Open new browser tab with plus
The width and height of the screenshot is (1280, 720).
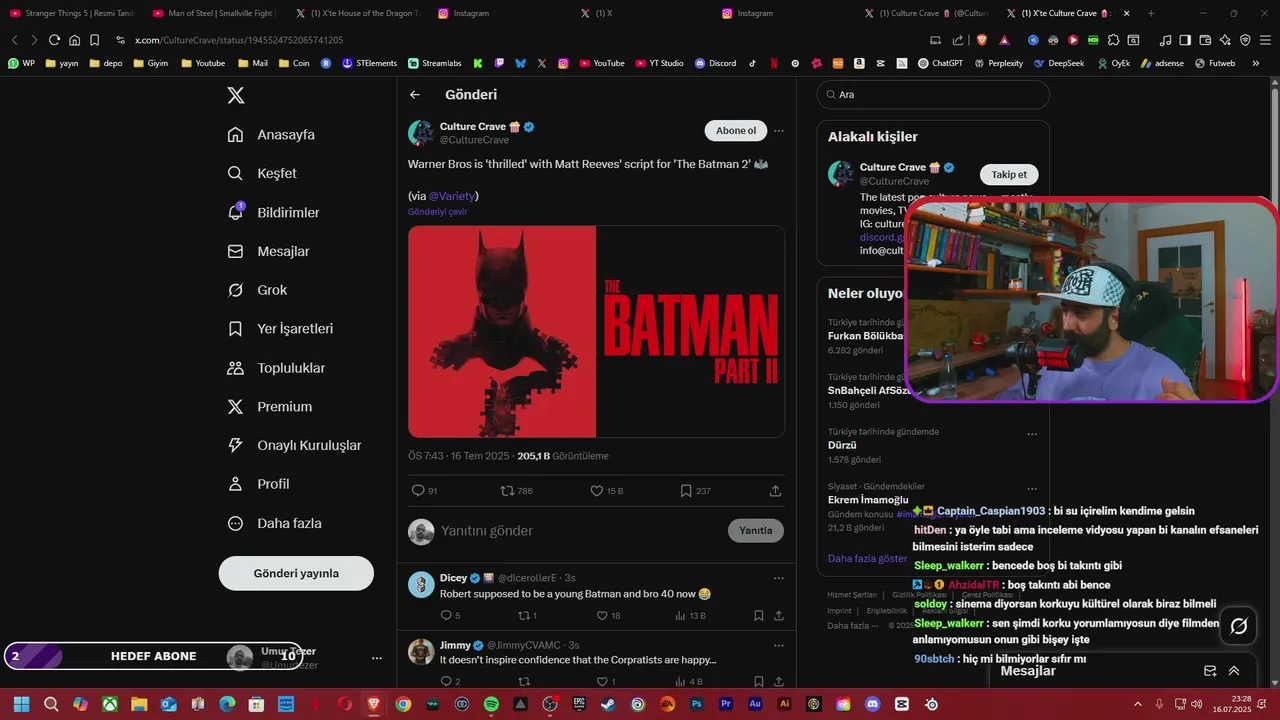1151,13
